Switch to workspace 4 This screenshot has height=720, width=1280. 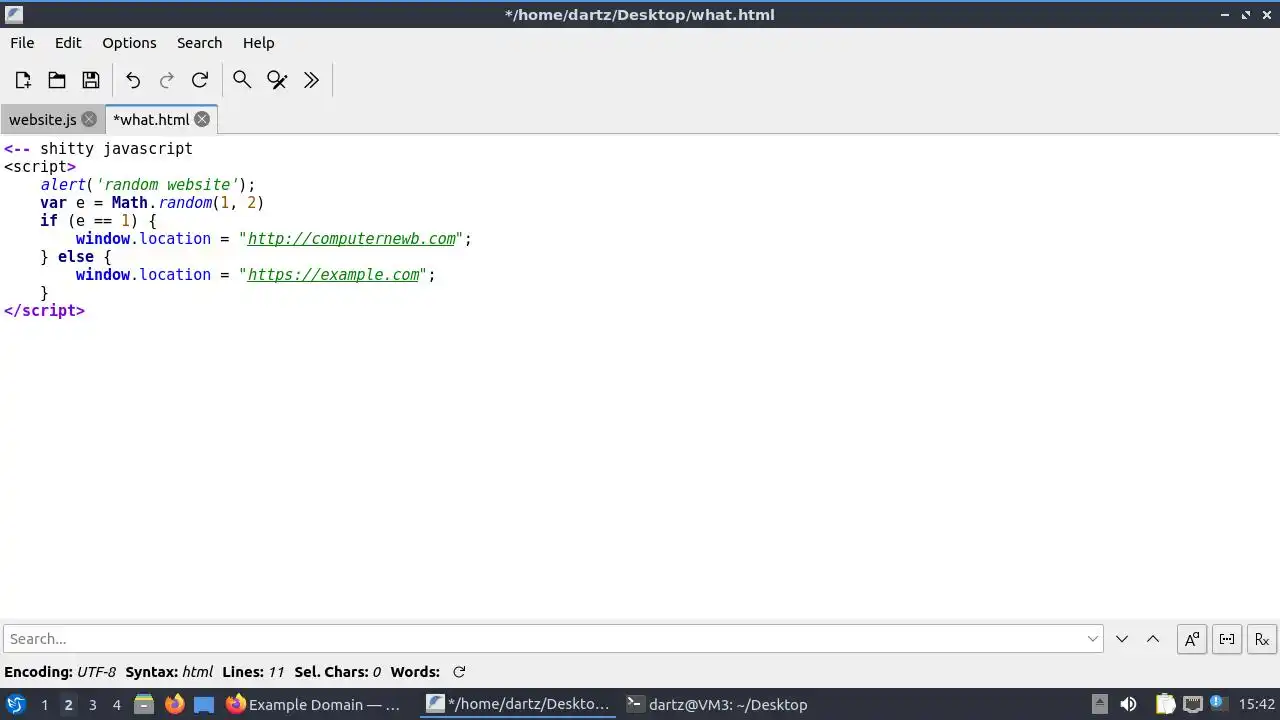click(x=117, y=704)
